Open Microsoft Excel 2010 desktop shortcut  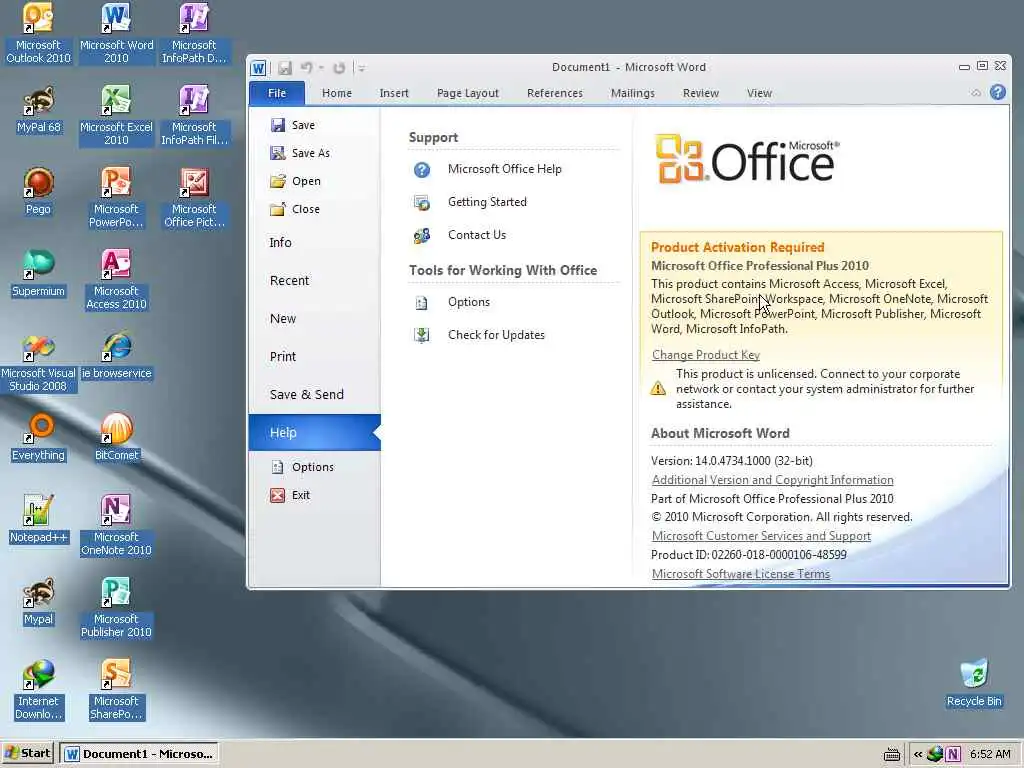point(116,115)
